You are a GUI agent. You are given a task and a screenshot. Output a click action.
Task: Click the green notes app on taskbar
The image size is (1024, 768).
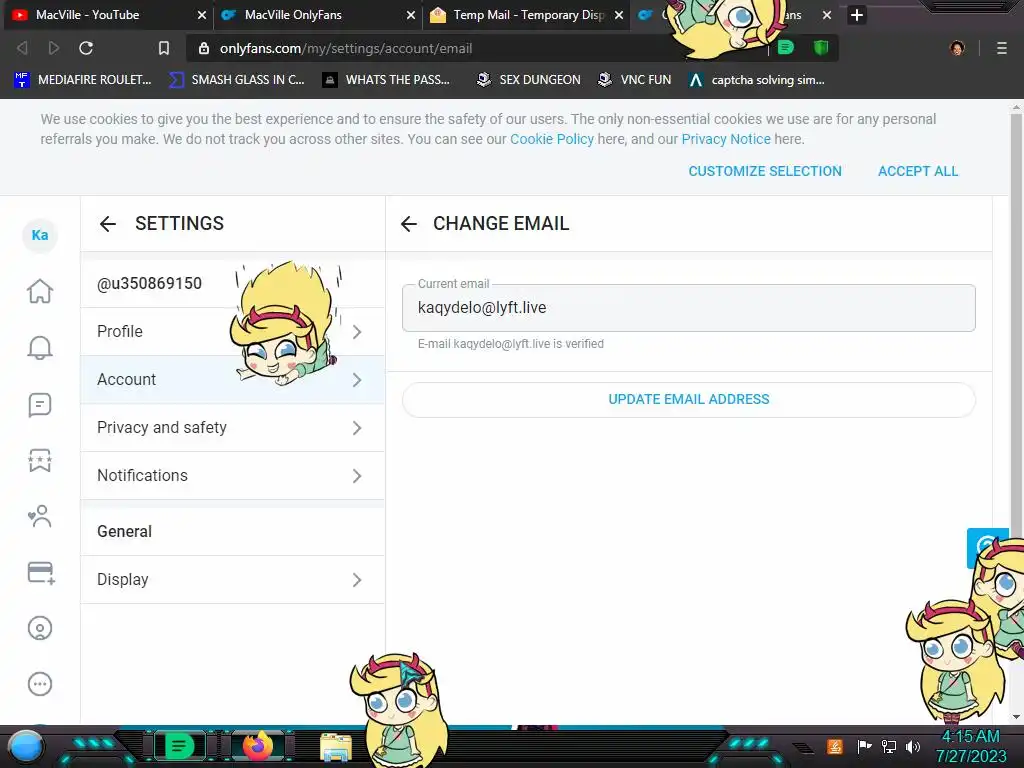(179, 746)
